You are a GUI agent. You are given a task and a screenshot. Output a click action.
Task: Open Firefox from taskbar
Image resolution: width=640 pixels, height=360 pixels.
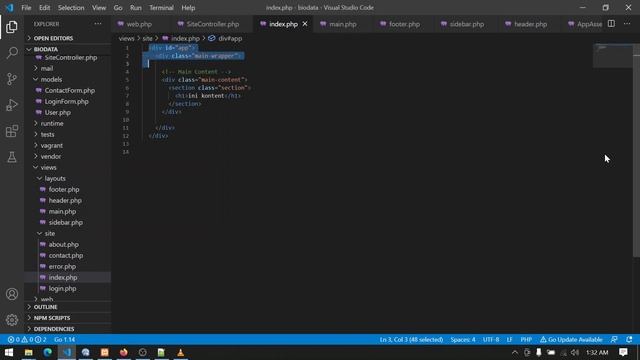[x=124, y=352]
